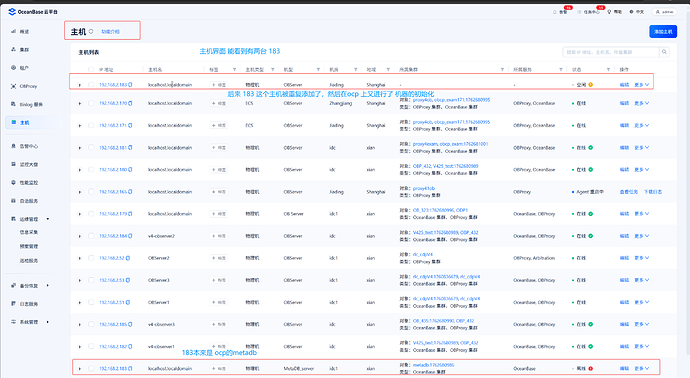
Task: Click the OceanBase cloud platform logo
Action: tap(33, 11)
